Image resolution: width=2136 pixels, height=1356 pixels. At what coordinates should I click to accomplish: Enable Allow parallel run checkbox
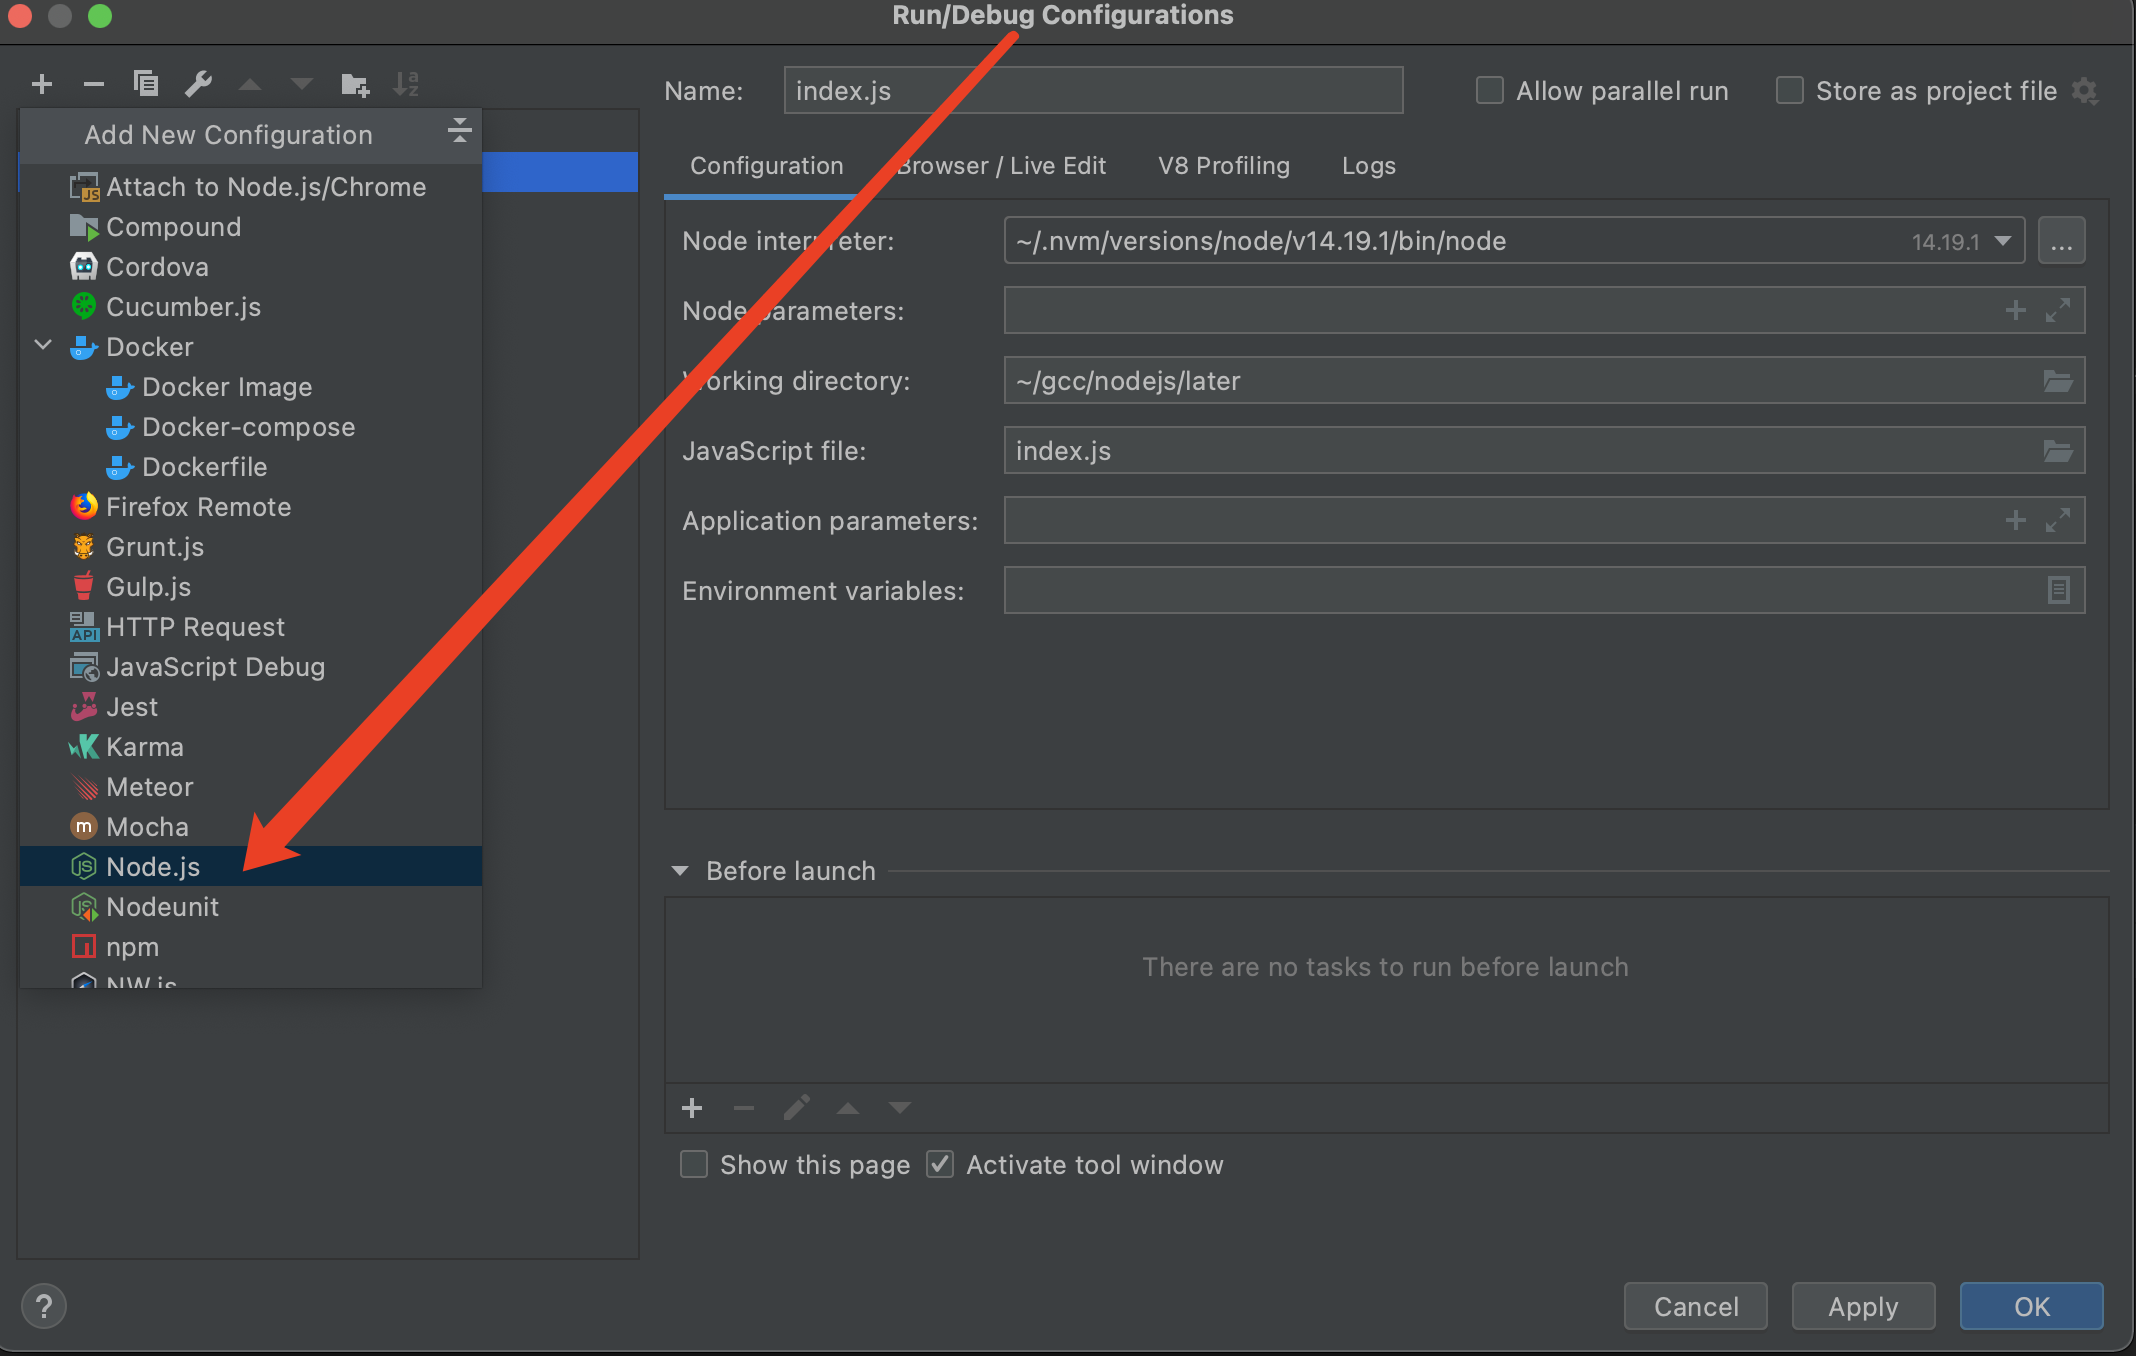point(1490,91)
